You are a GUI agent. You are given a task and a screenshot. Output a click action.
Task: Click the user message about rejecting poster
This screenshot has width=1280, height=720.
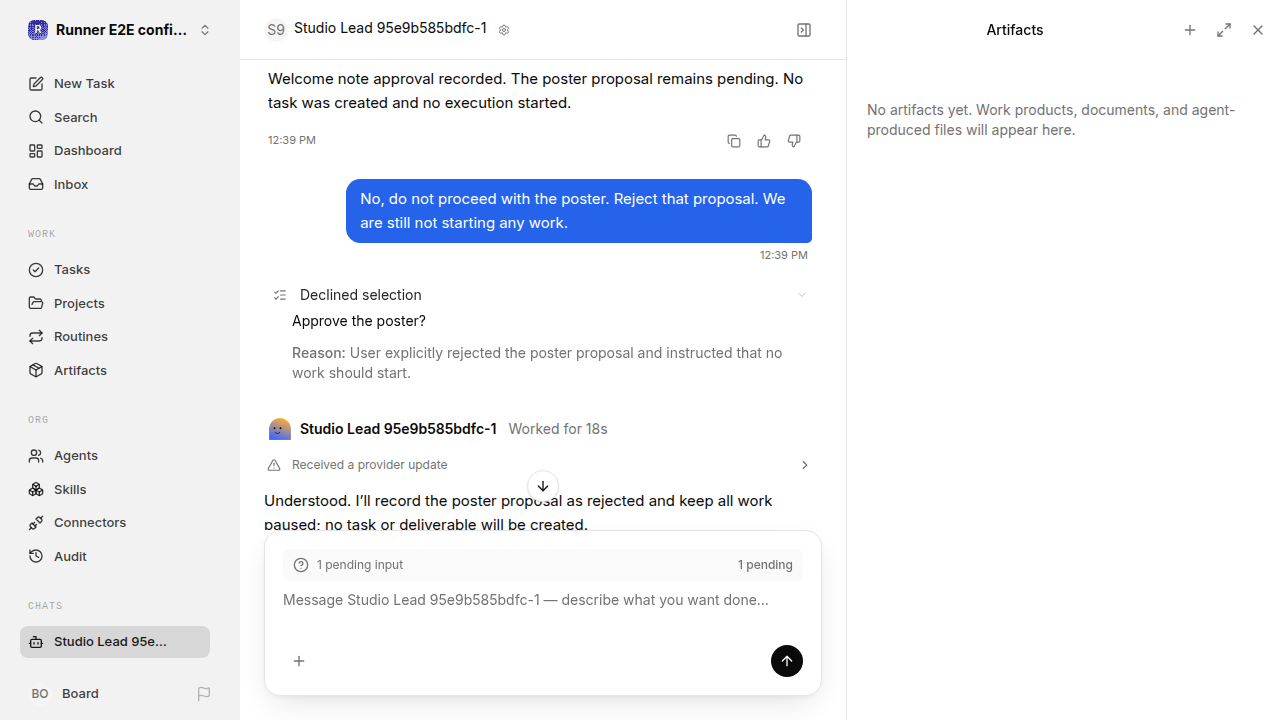click(x=579, y=211)
